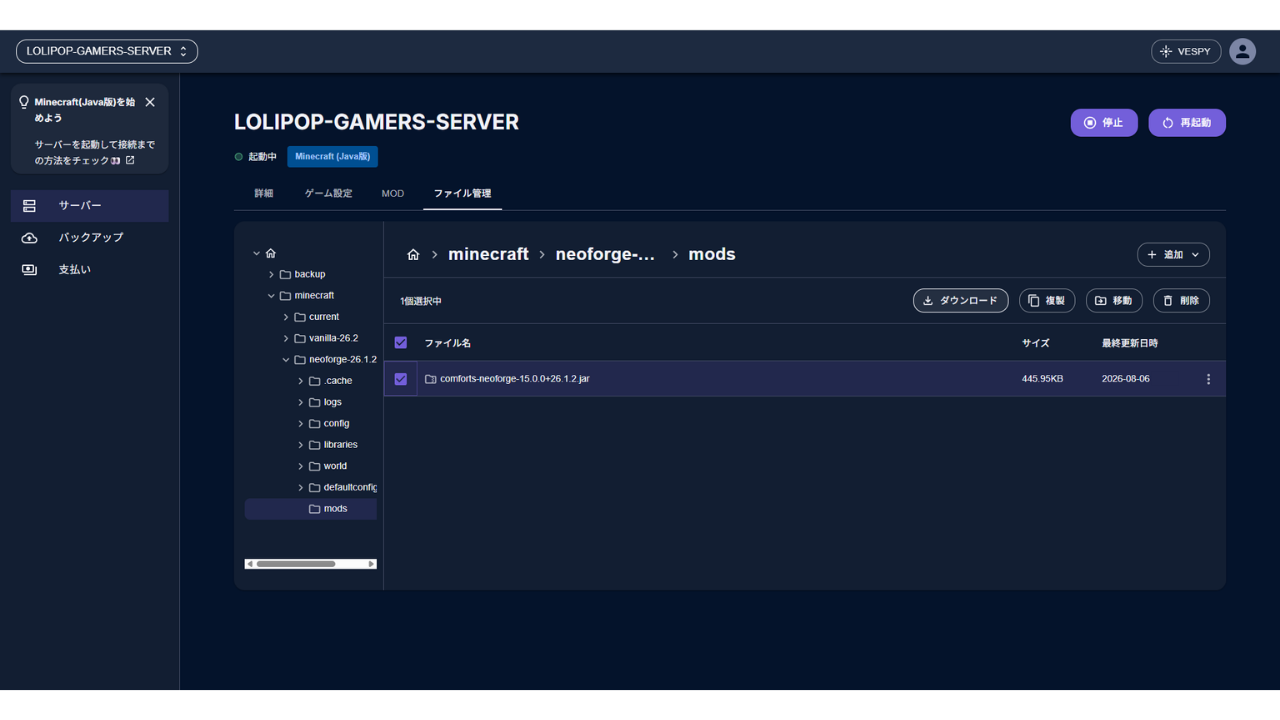Select the config folder in tree
Image resolution: width=1280 pixels, height=720 pixels.
[x=329, y=424]
